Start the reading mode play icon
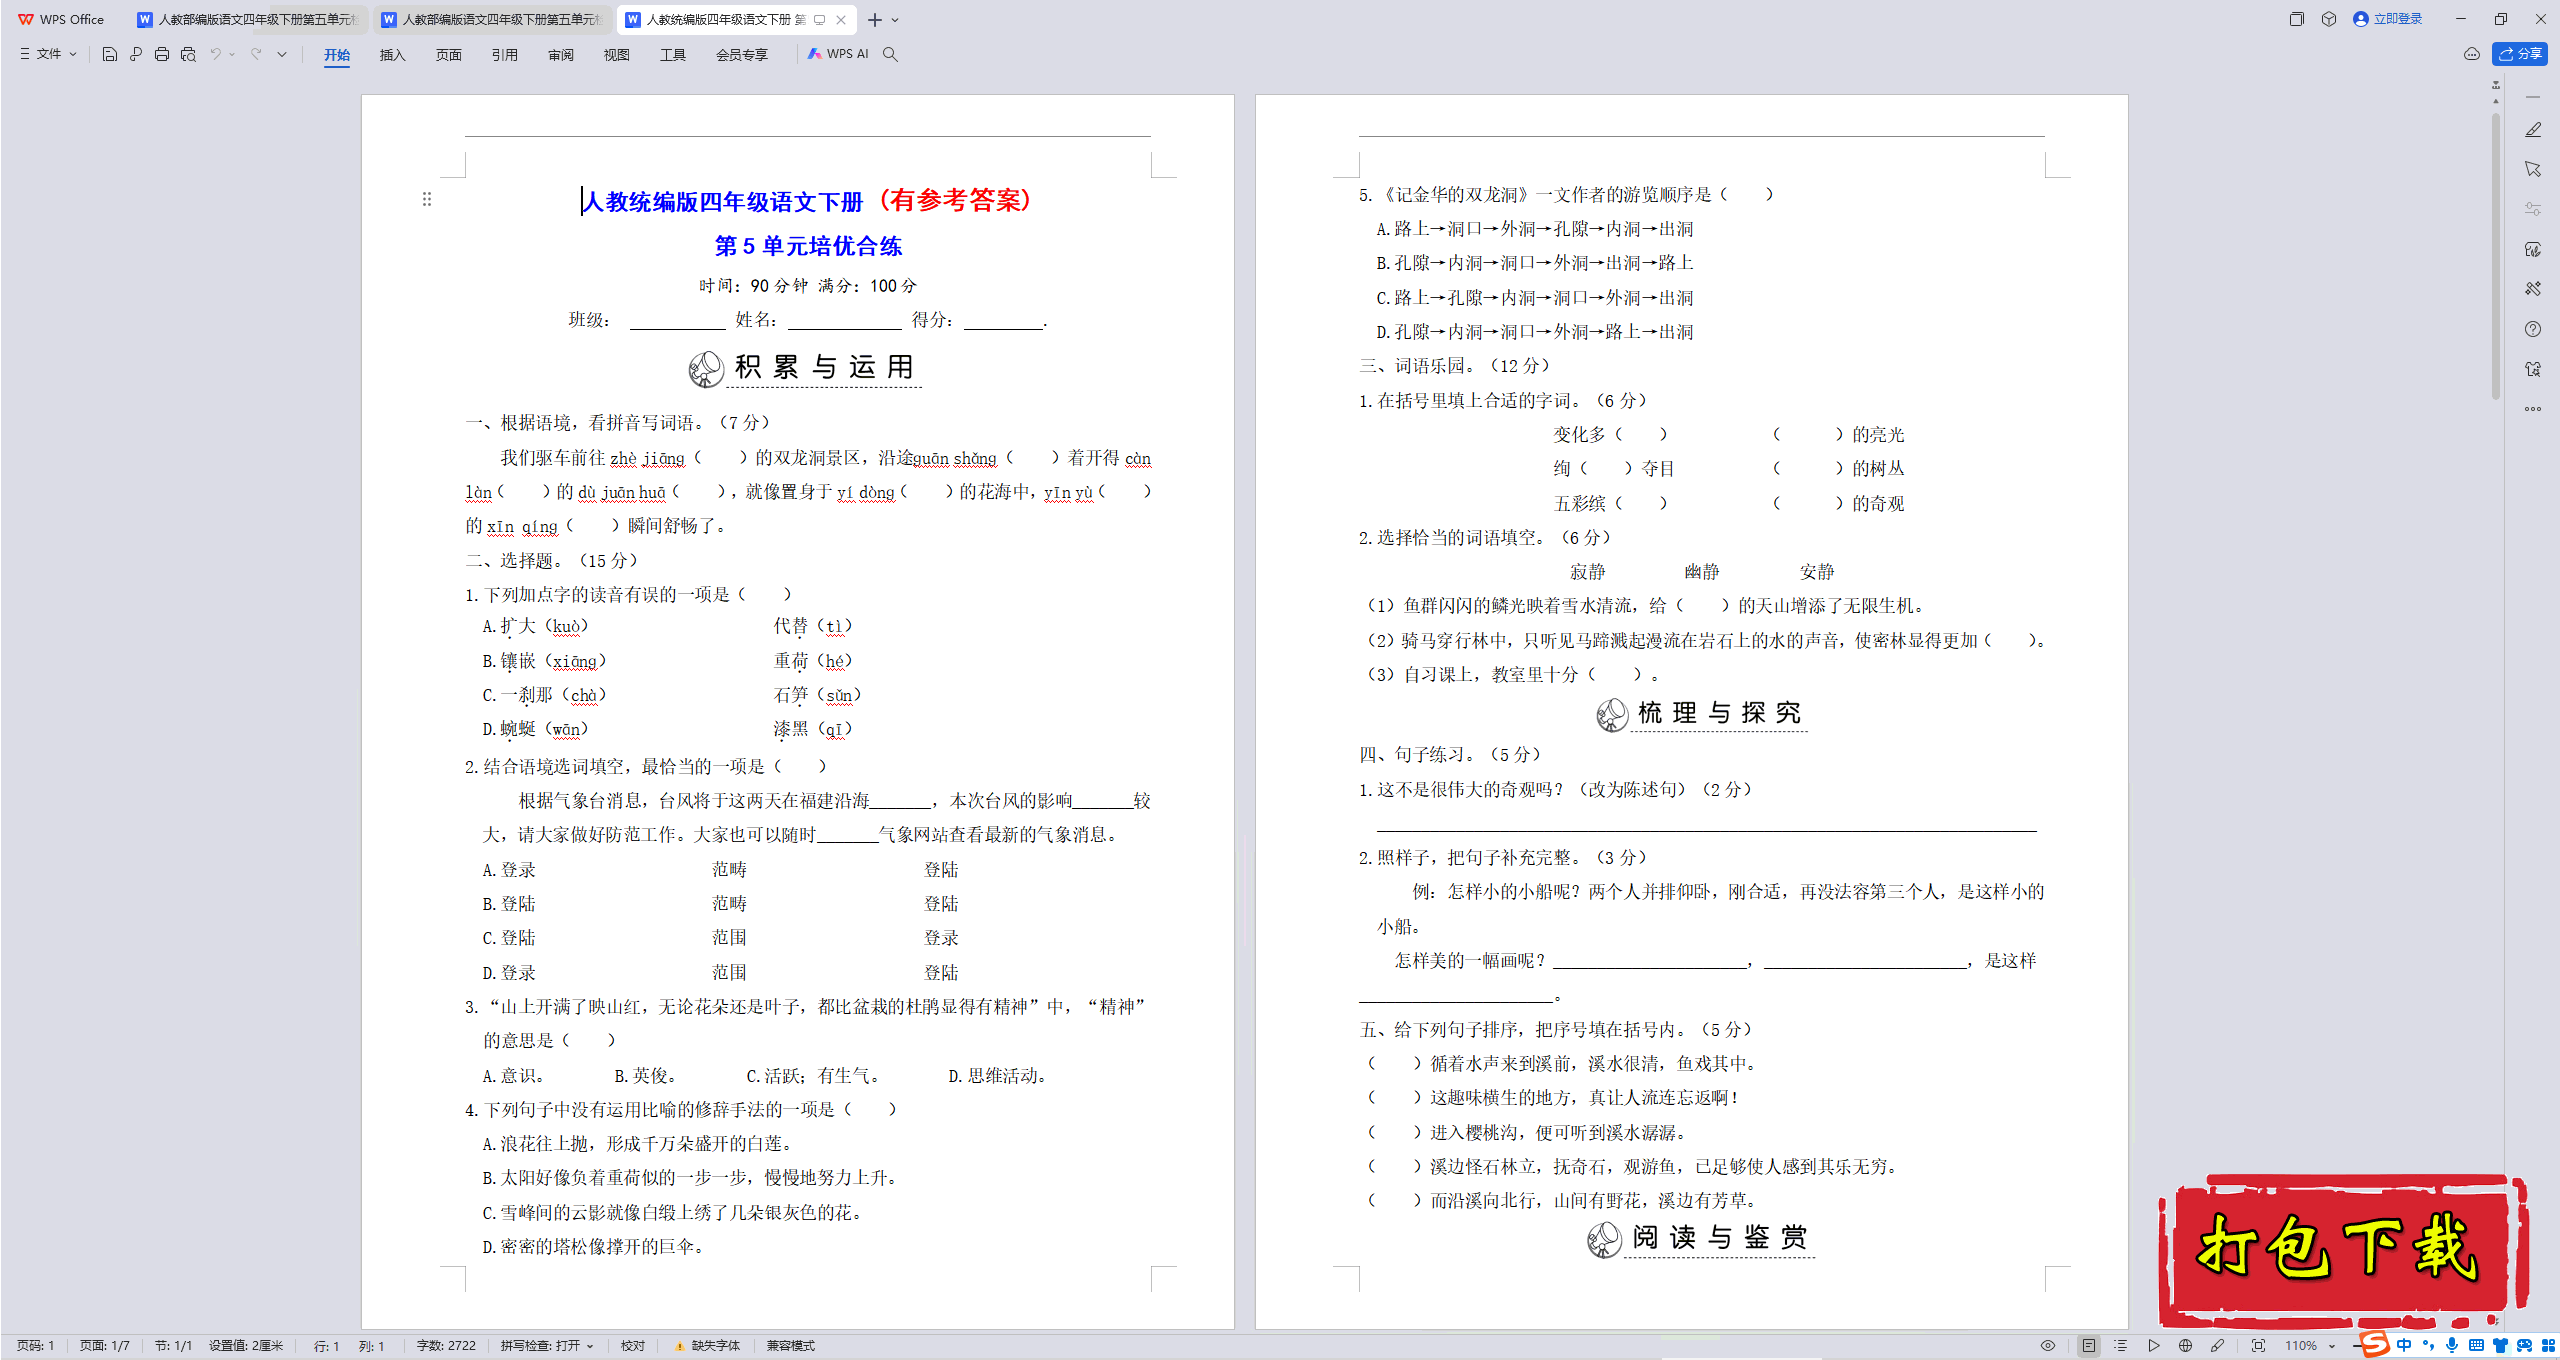This screenshot has width=2560, height=1360. pyautogui.click(x=2154, y=1346)
